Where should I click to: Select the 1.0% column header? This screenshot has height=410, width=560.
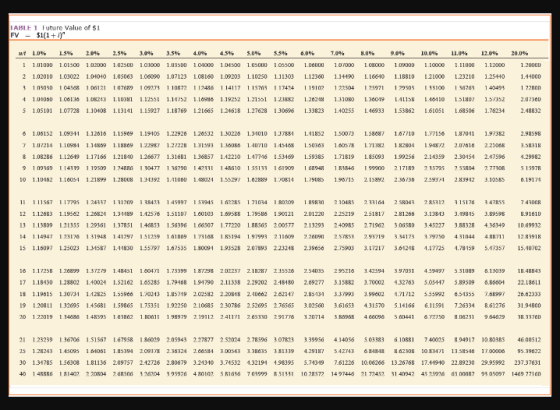(x=39, y=53)
